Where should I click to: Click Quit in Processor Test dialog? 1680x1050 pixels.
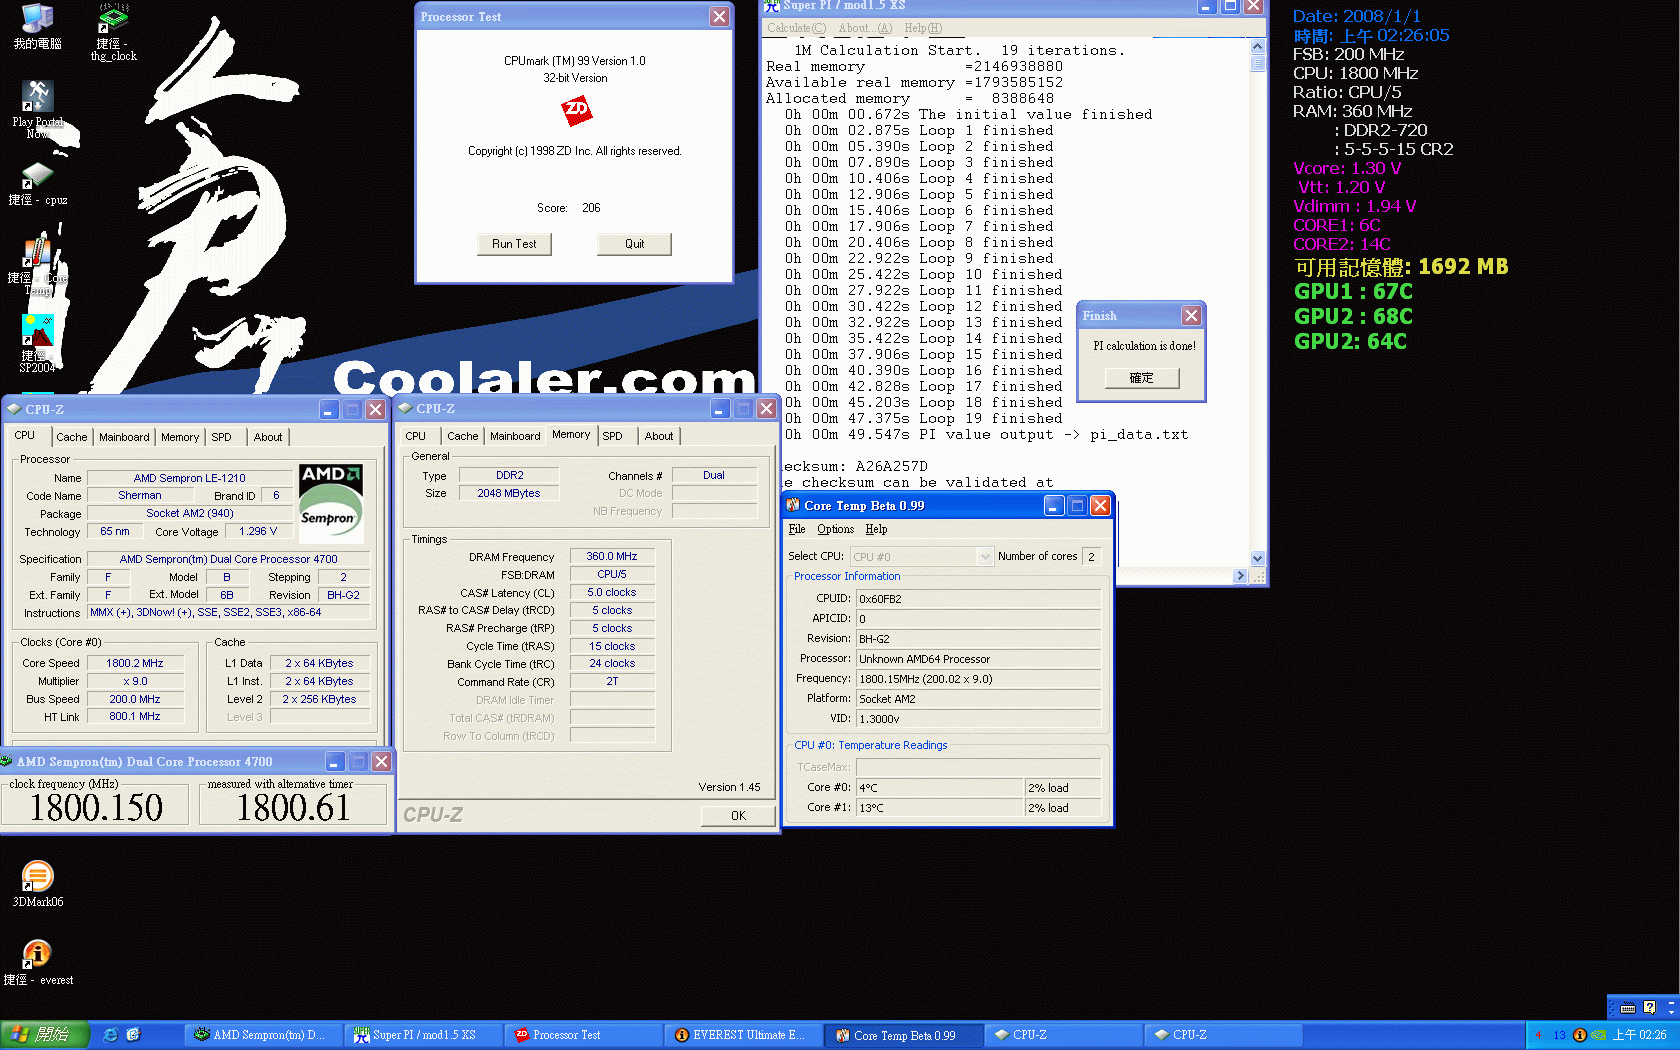point(634,244)
